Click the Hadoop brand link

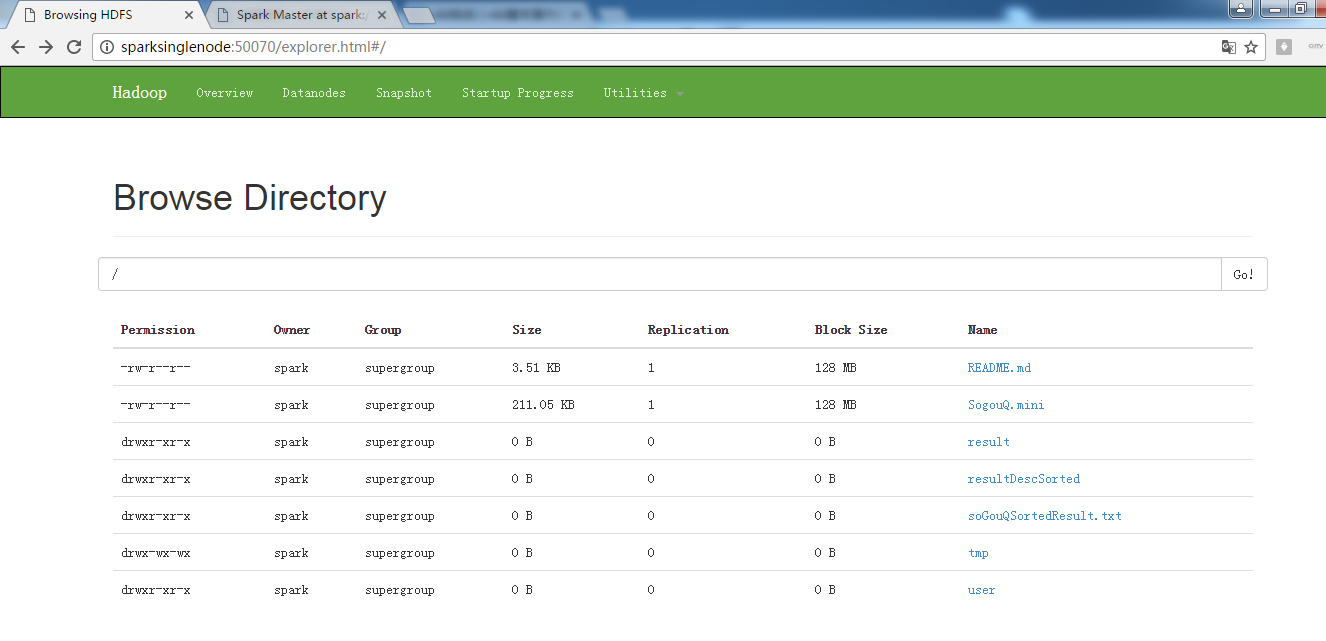coord(139,92)
